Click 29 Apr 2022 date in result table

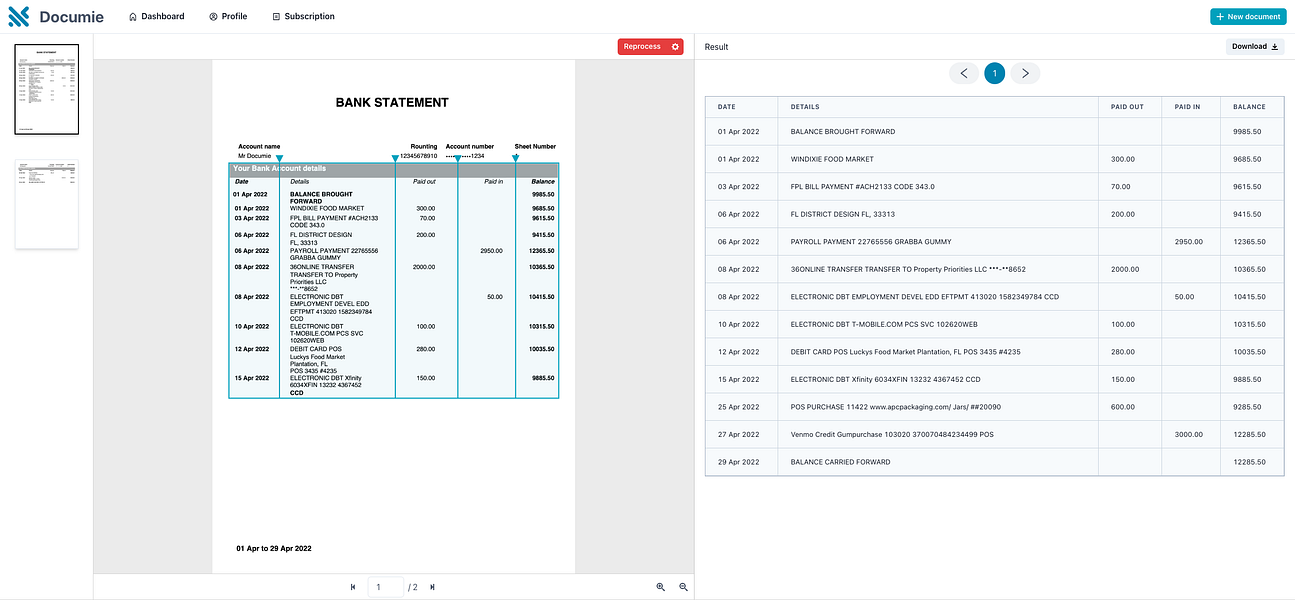738,462
